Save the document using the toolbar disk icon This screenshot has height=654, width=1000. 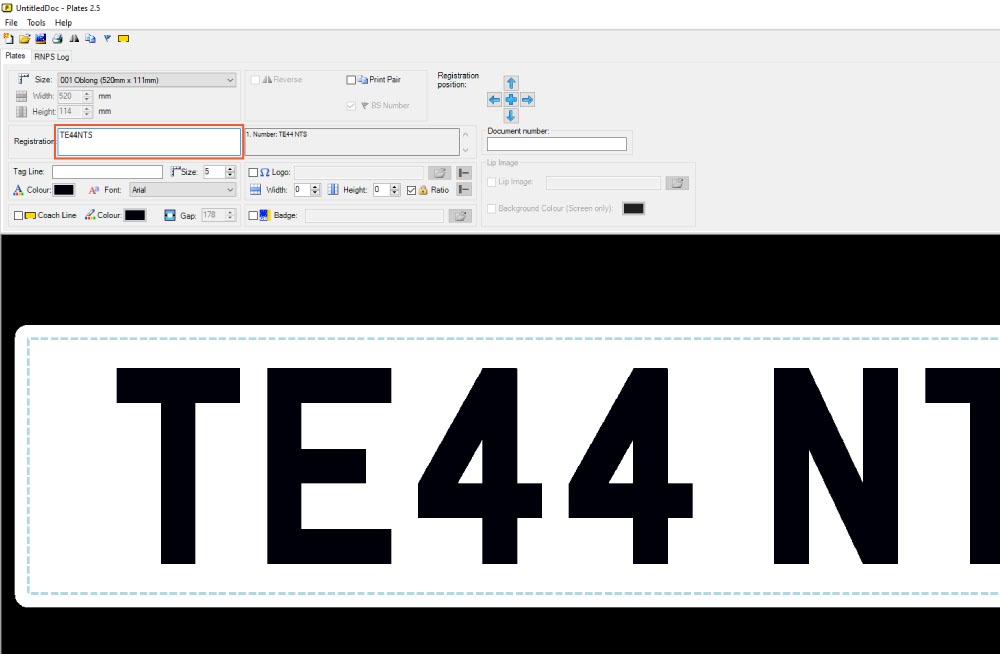(x=41, y=39)
